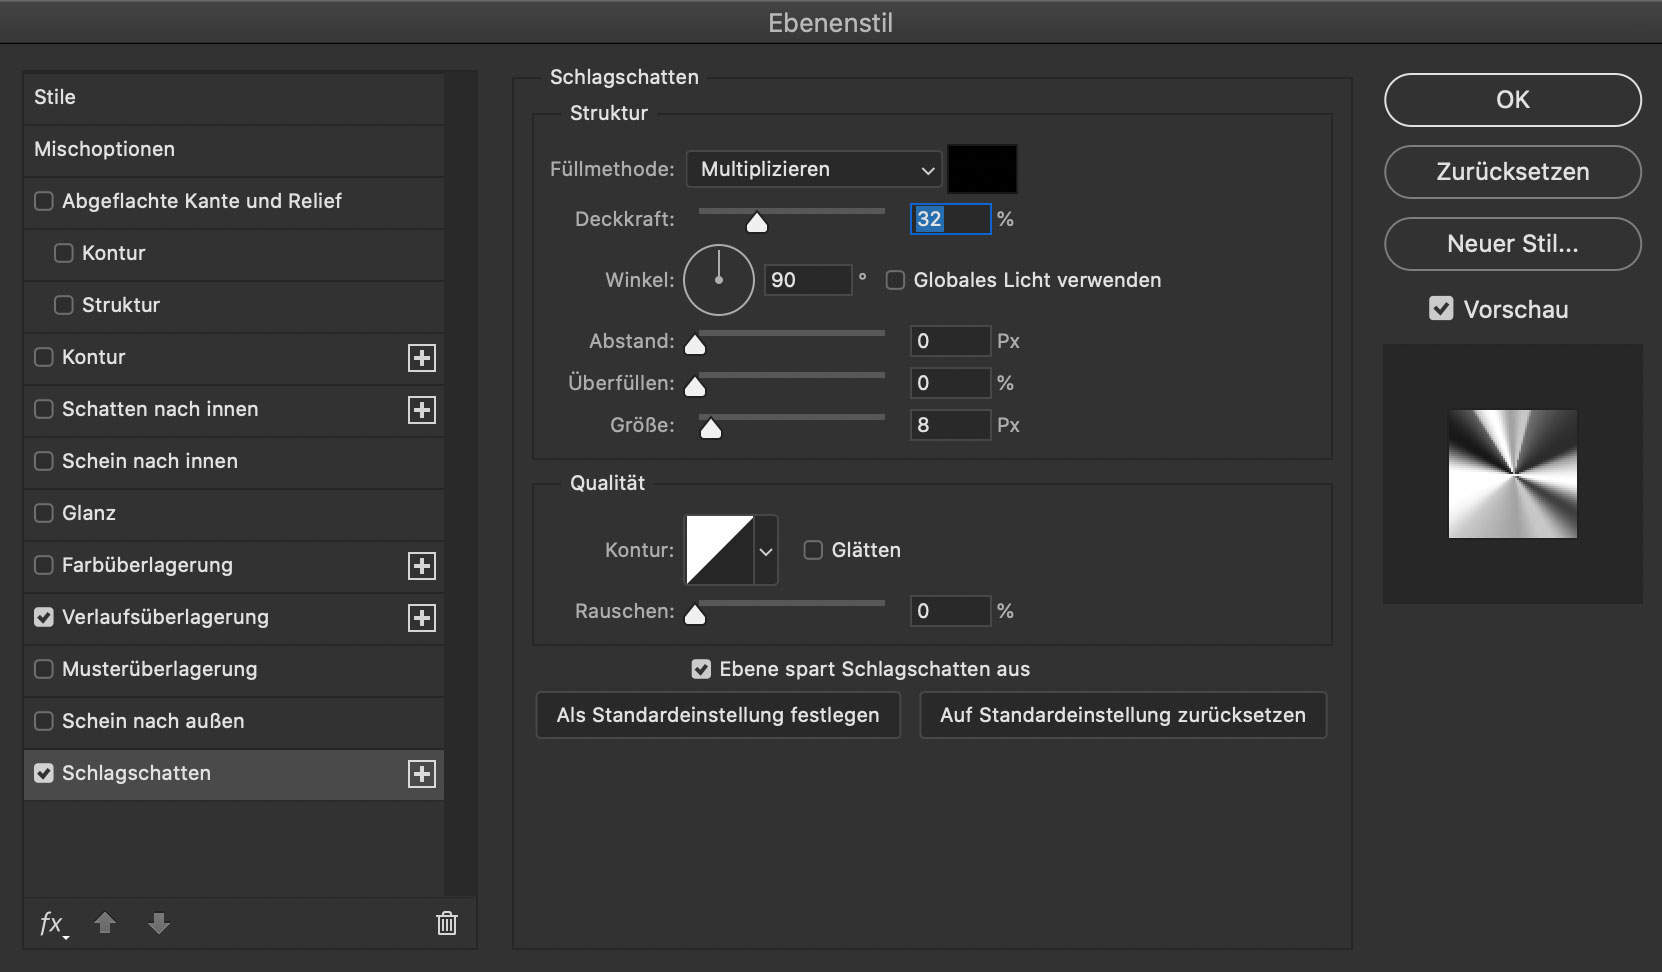Uncheck Ebene spart Schlagschatten aus

click(702, 669)
